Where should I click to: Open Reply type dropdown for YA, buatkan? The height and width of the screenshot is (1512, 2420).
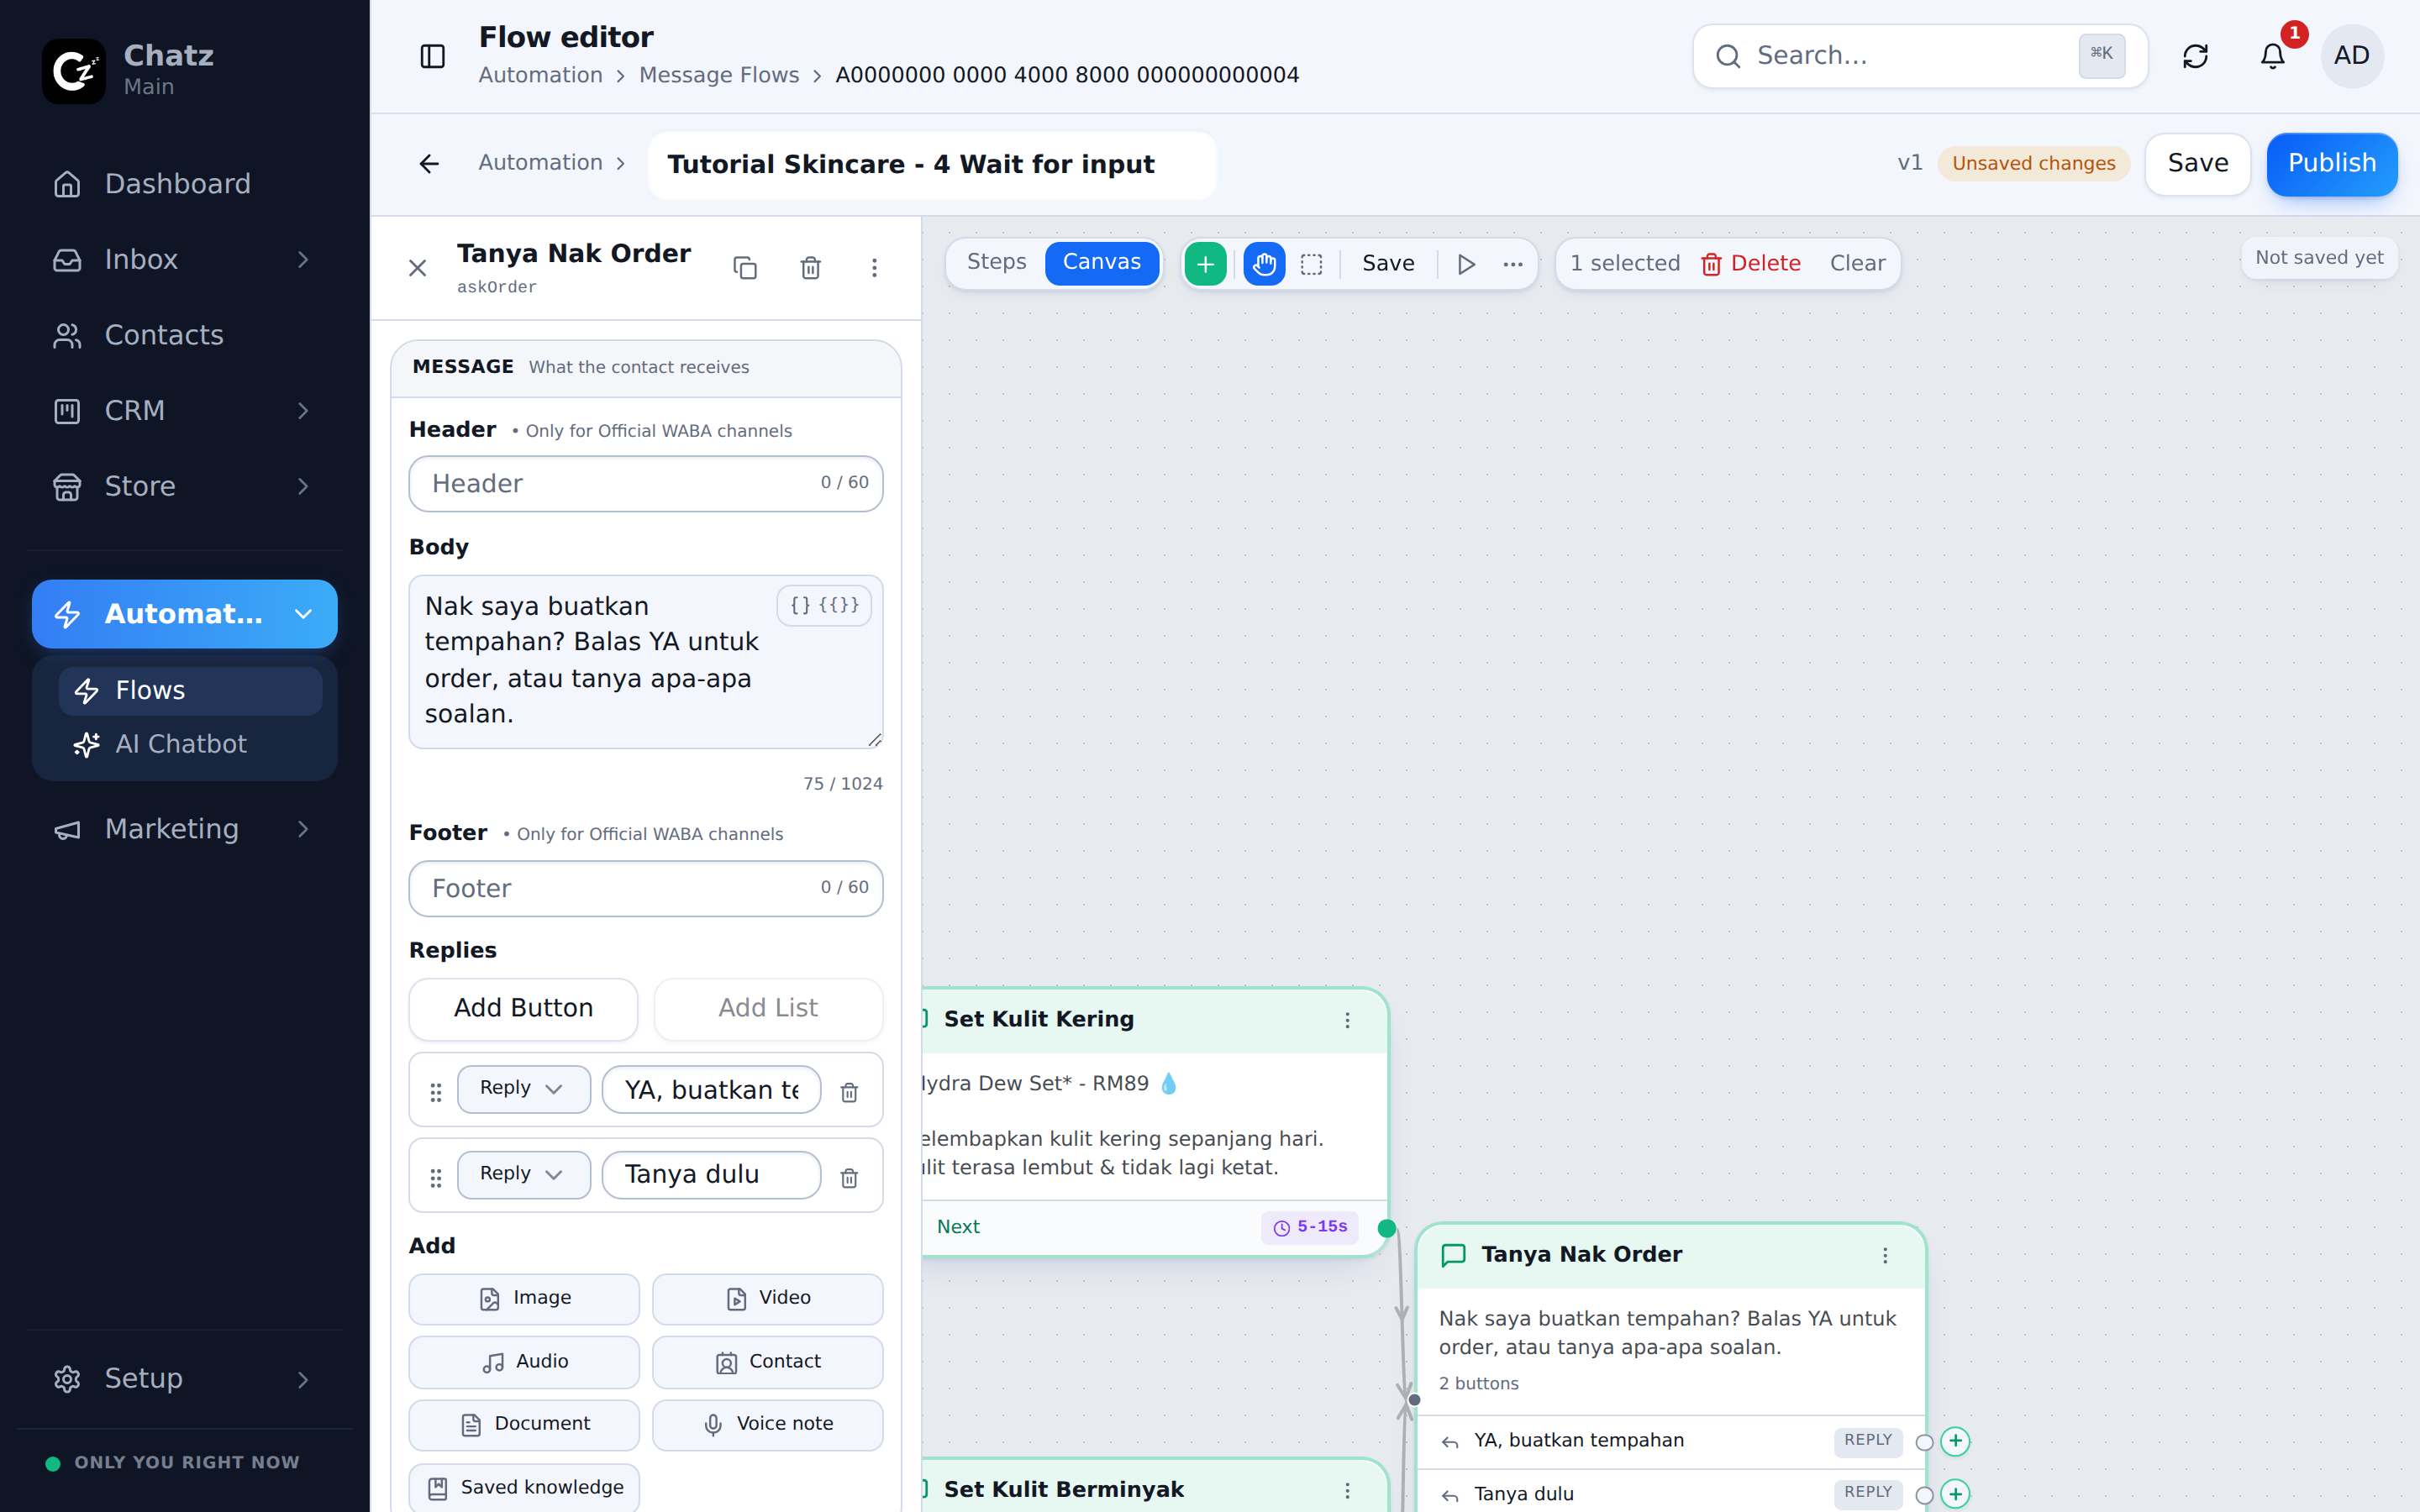point(523,1089)
